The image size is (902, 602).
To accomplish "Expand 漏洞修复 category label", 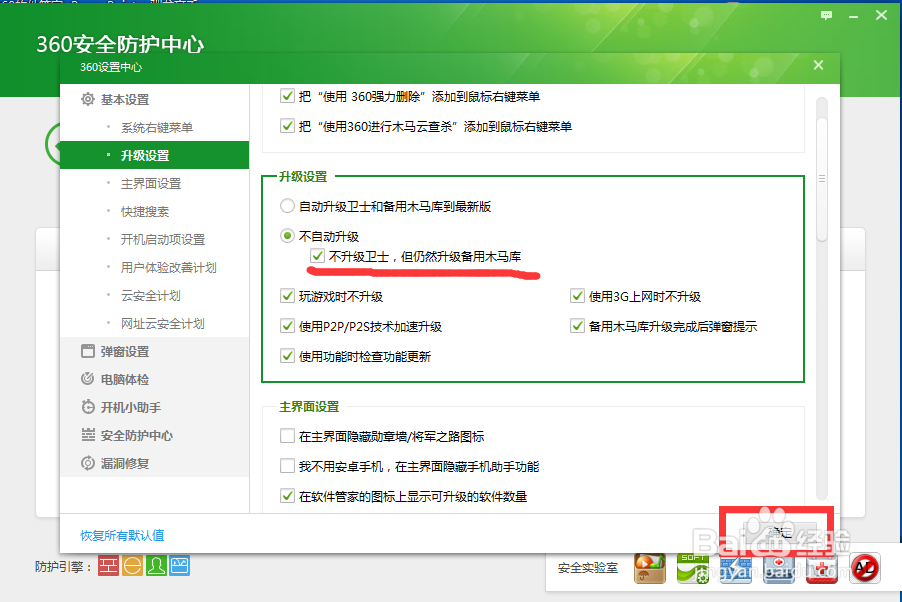I will pos(125,463).
